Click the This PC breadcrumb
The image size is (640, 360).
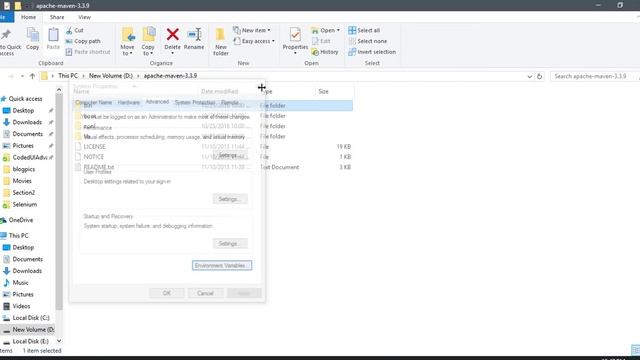[x=68, y=76]
